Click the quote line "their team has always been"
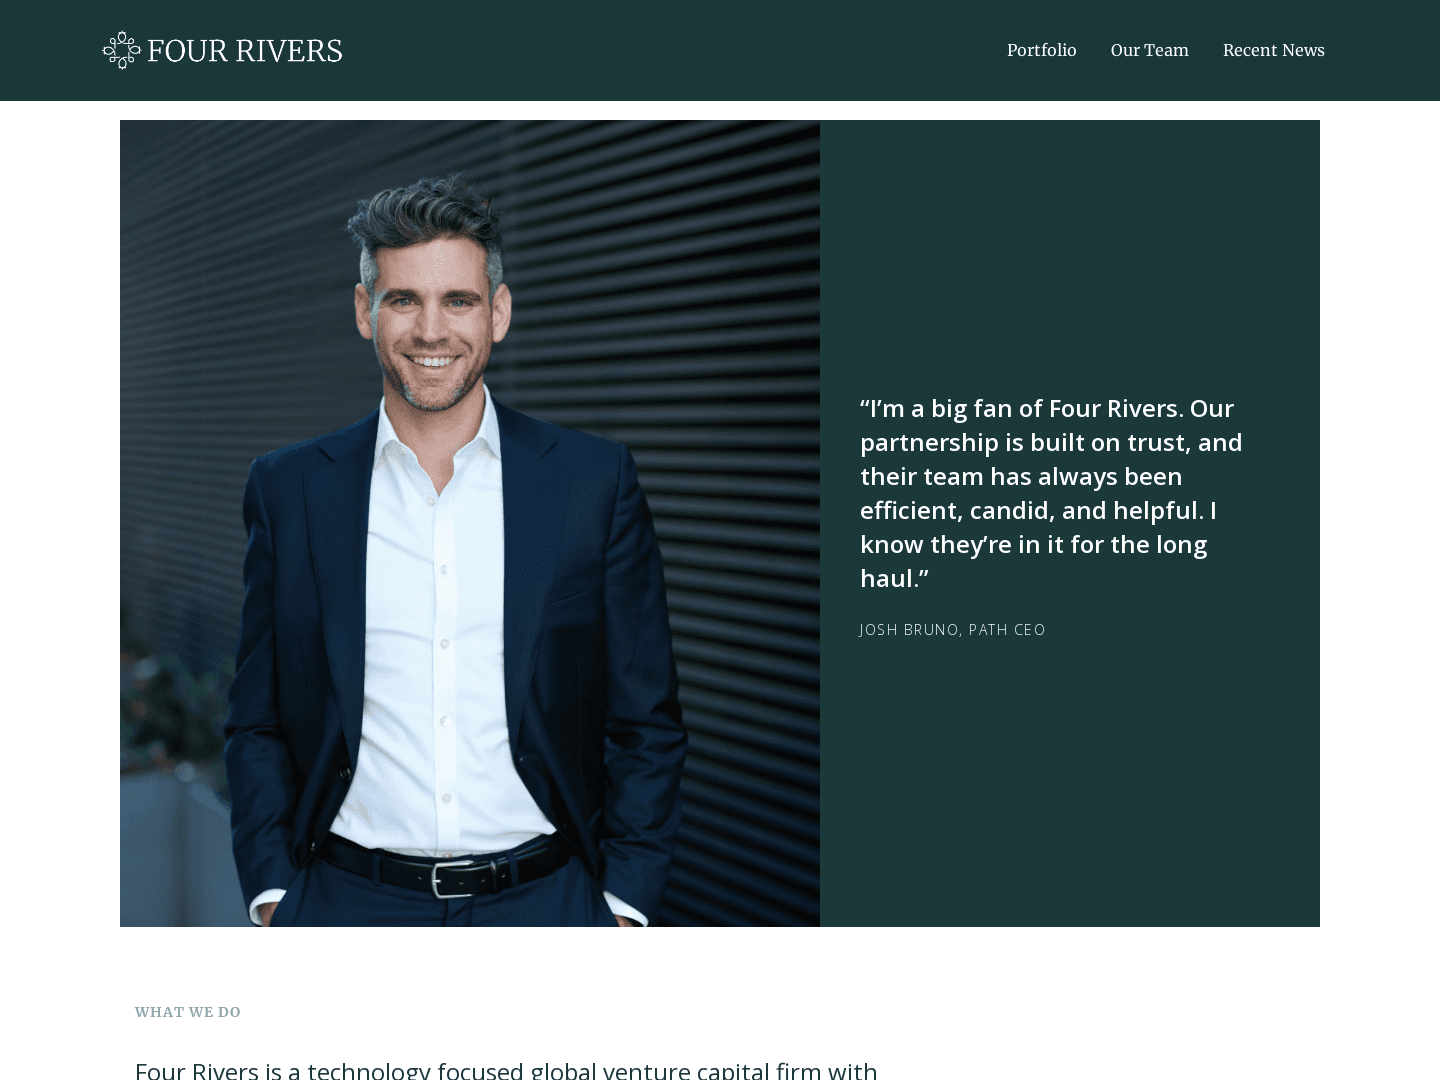This screenshot has width=1440, height=1080. coord(1021,476)
